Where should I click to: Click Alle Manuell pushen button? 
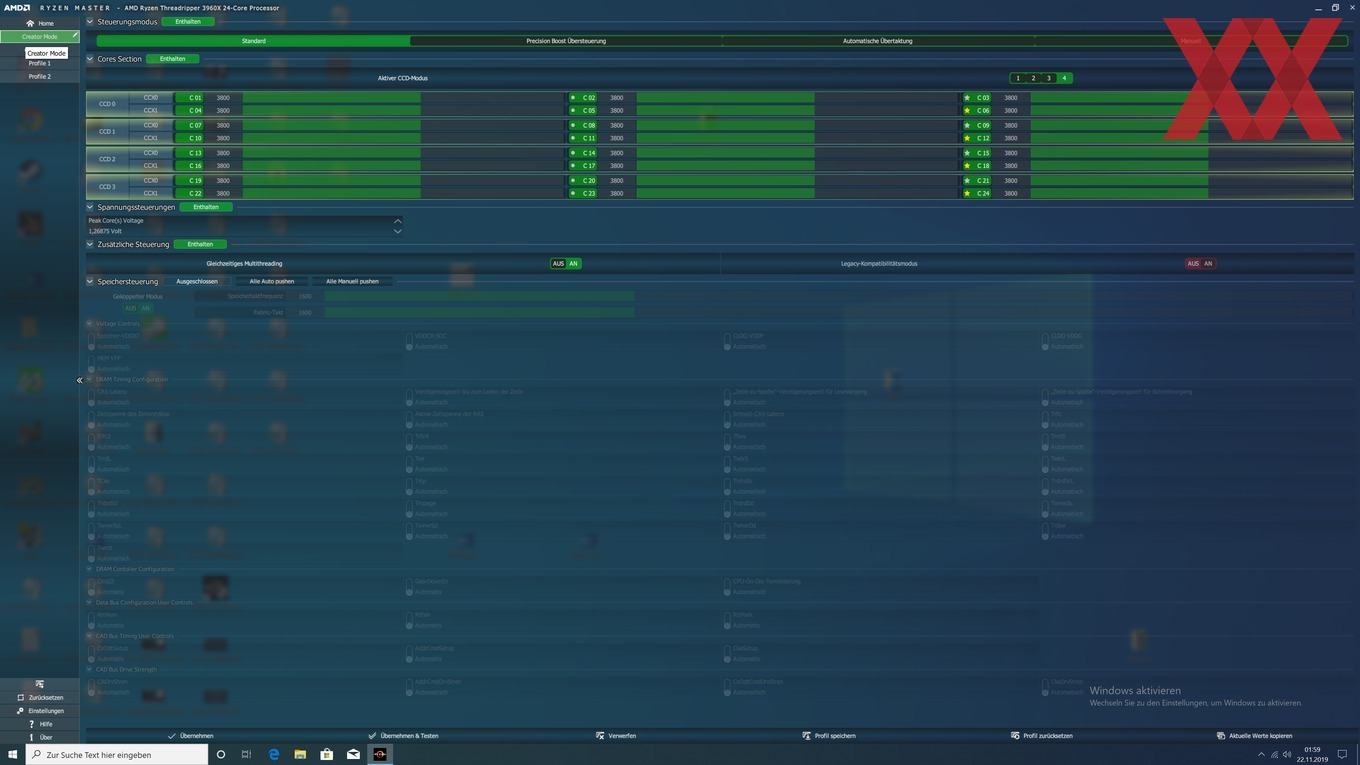click(352, 281)
